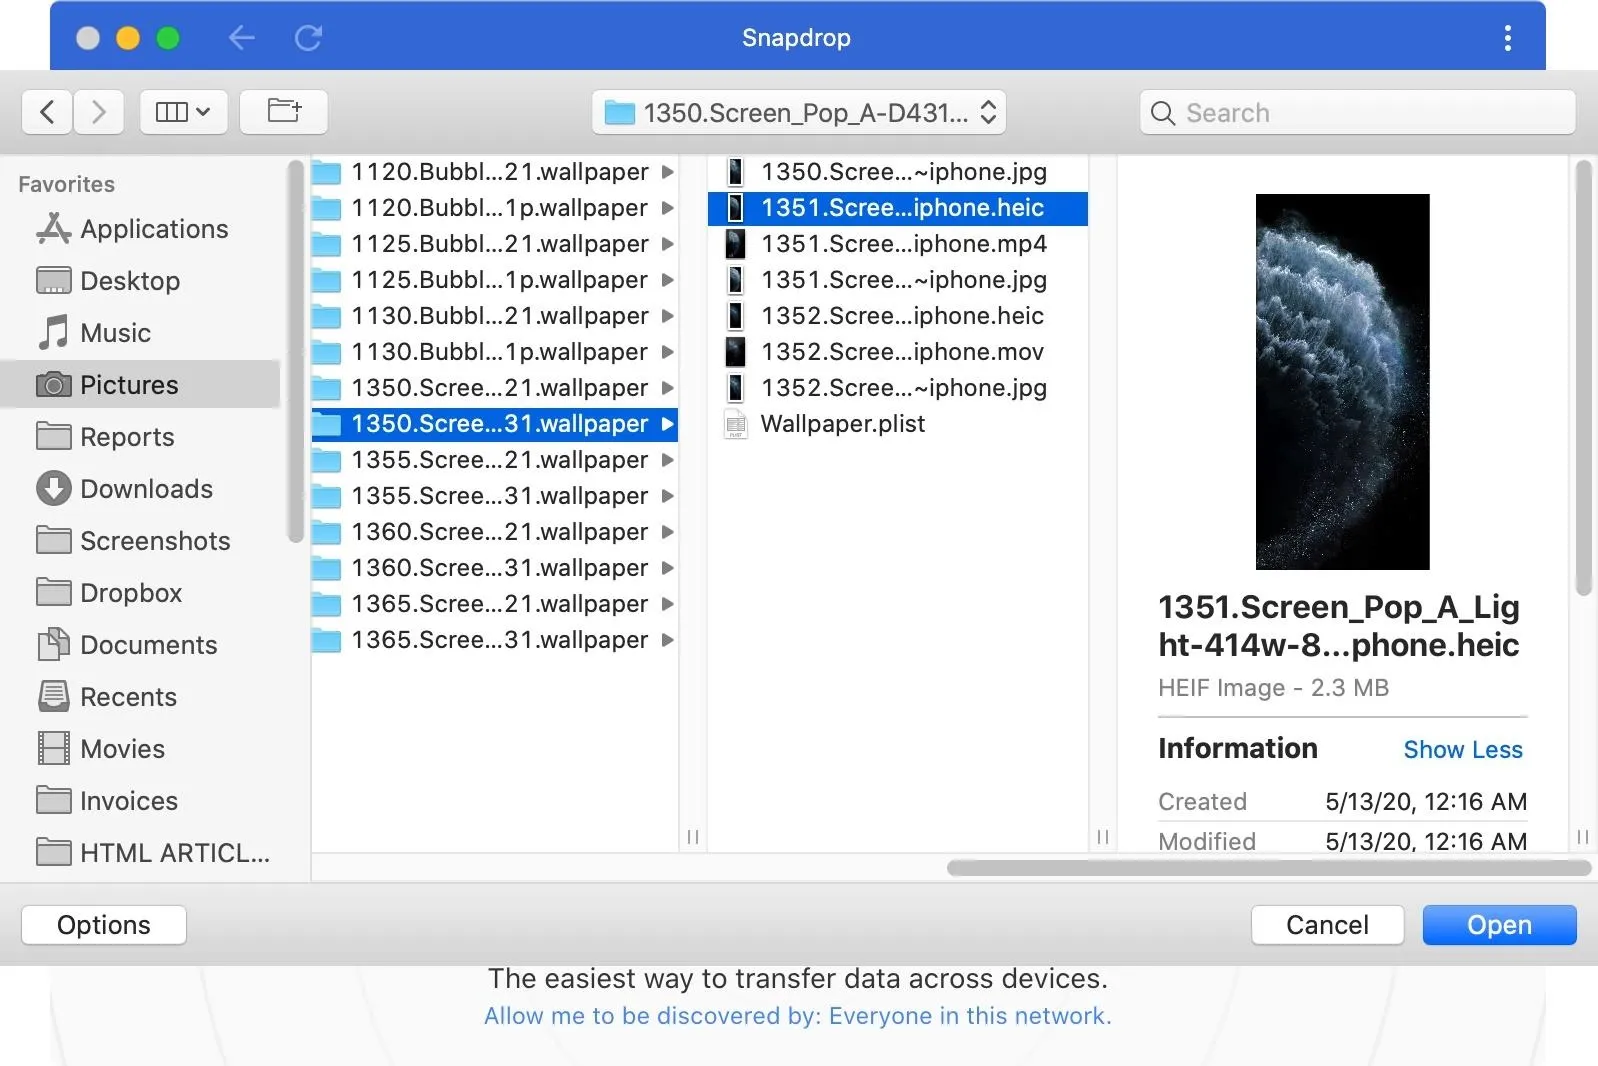Select file 1352.Scree...iphone.heic

tap(898, 316)
